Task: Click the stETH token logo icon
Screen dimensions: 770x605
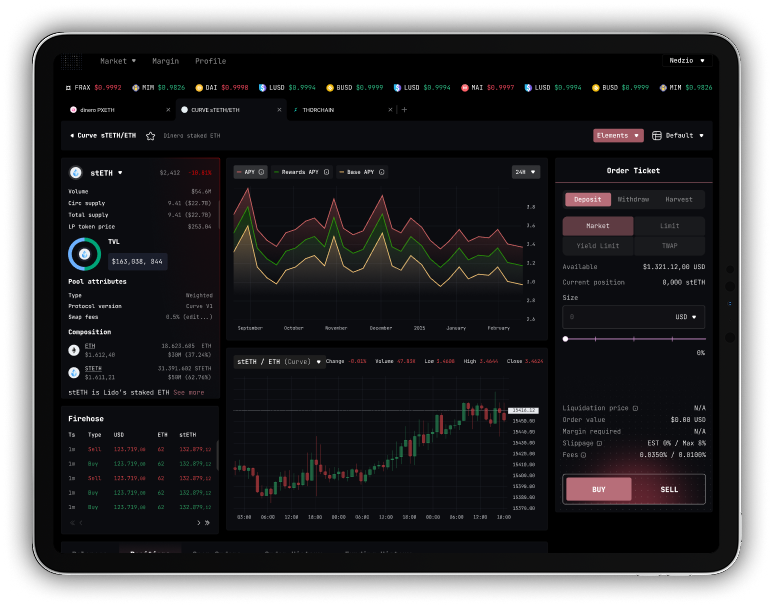Action: (x=76, y=173)
